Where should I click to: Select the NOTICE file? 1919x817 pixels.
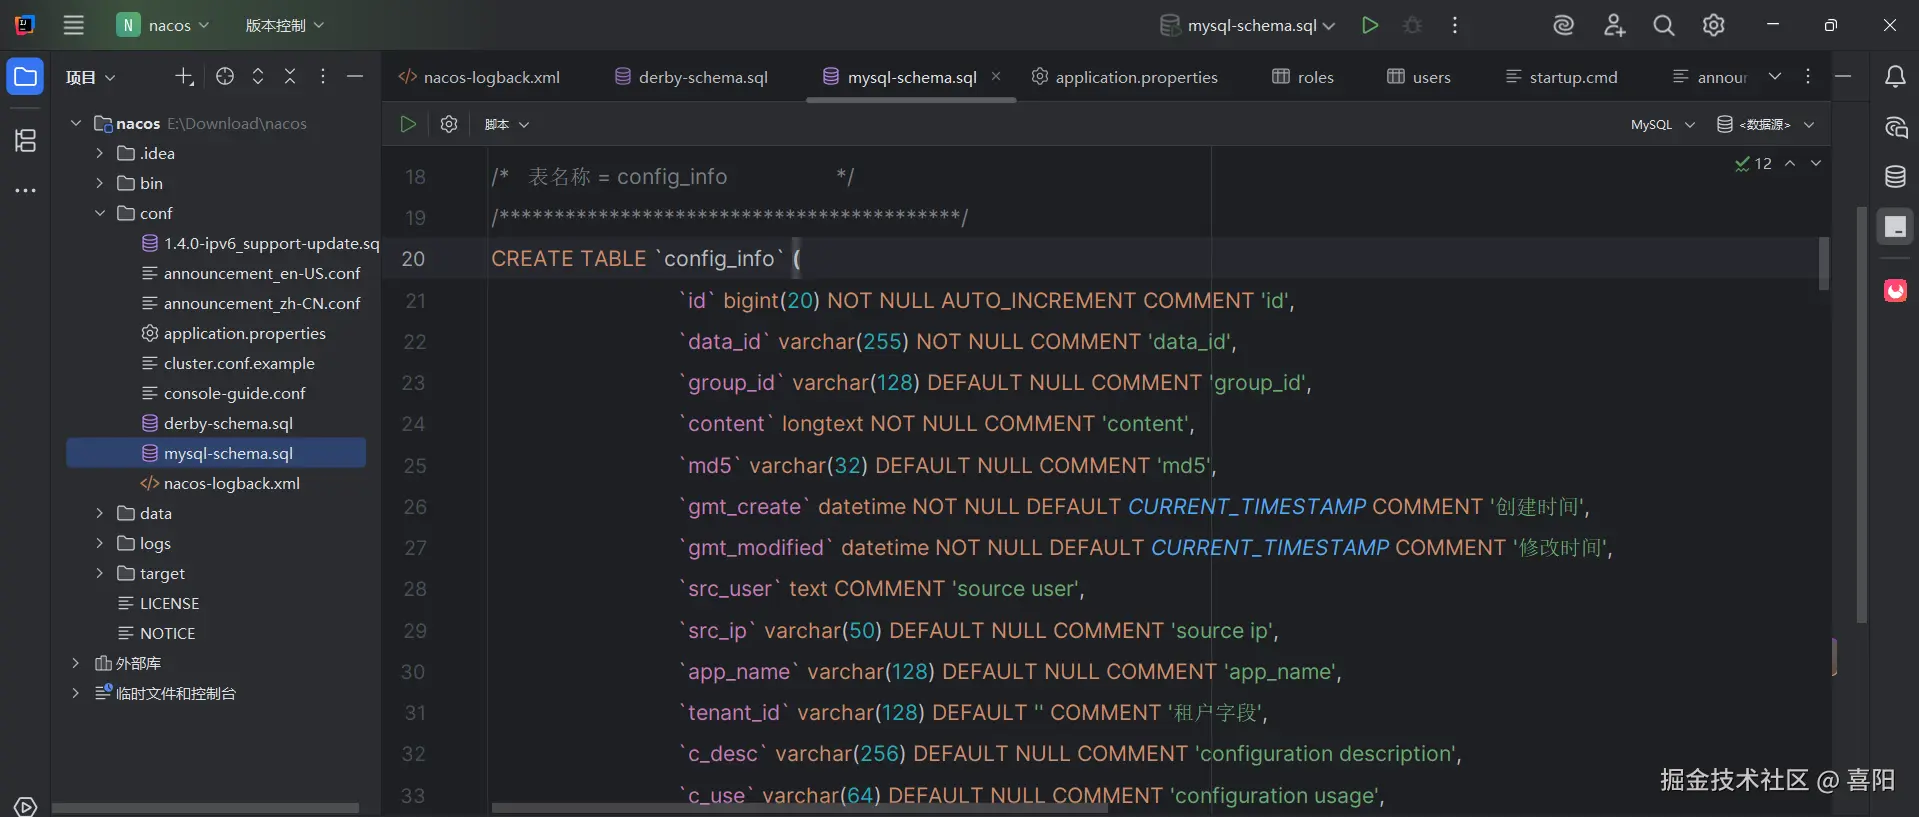(157, 633)
